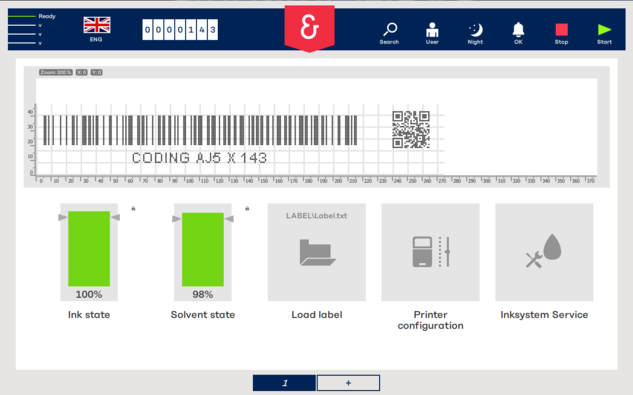Open Printer configuration tile

[x=430, y=252]
